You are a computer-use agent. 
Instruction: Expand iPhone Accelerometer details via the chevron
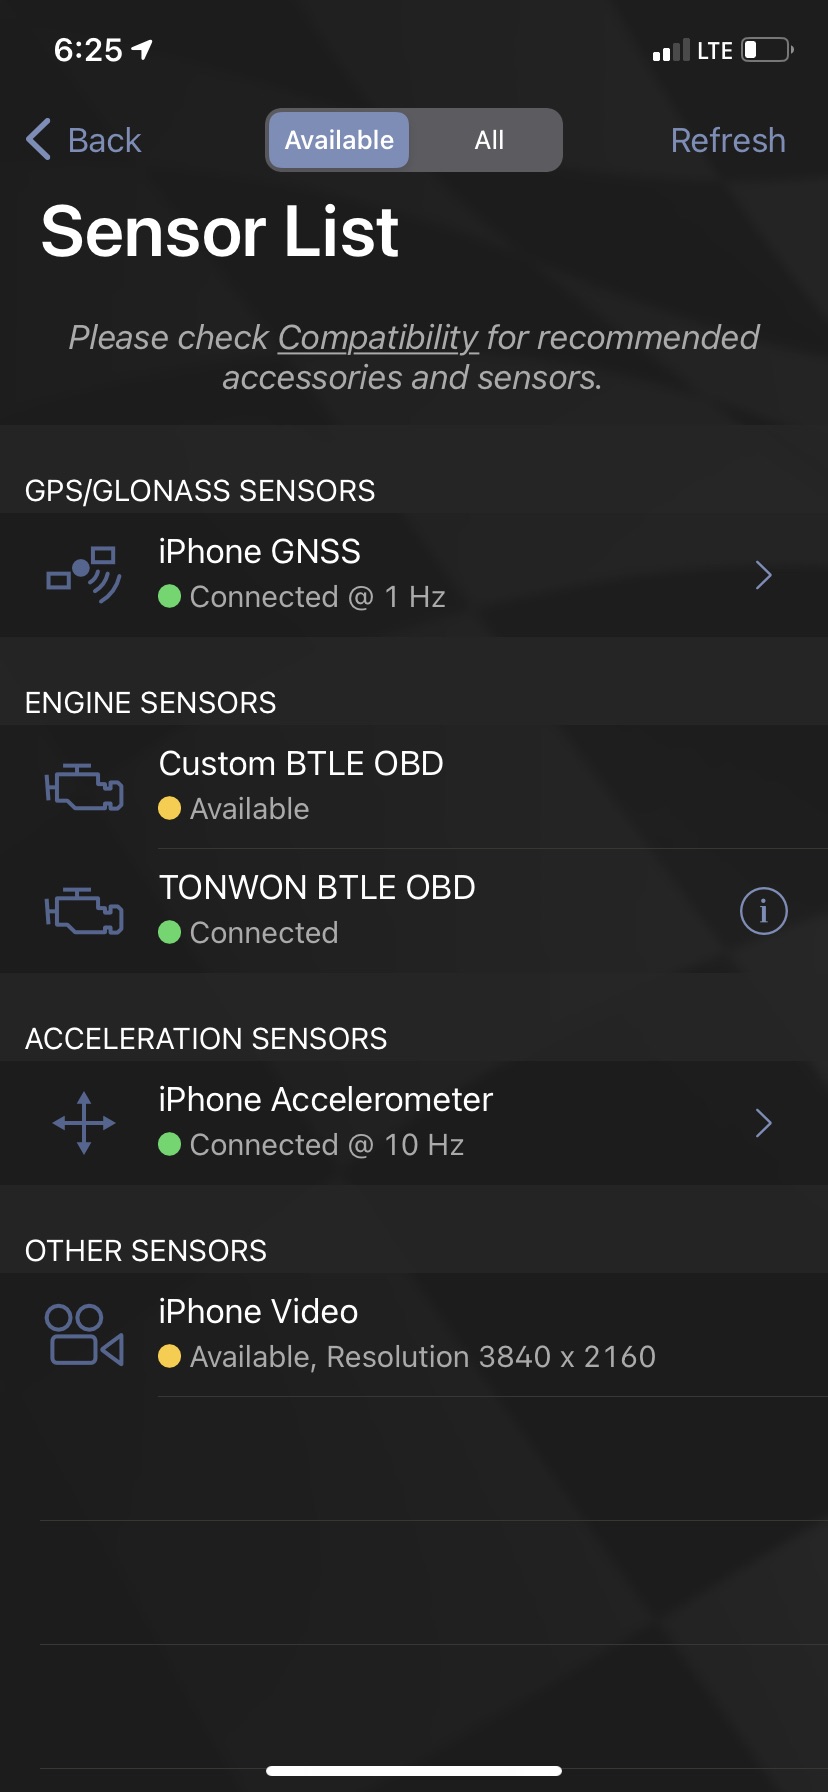(x=764, y=1123)
